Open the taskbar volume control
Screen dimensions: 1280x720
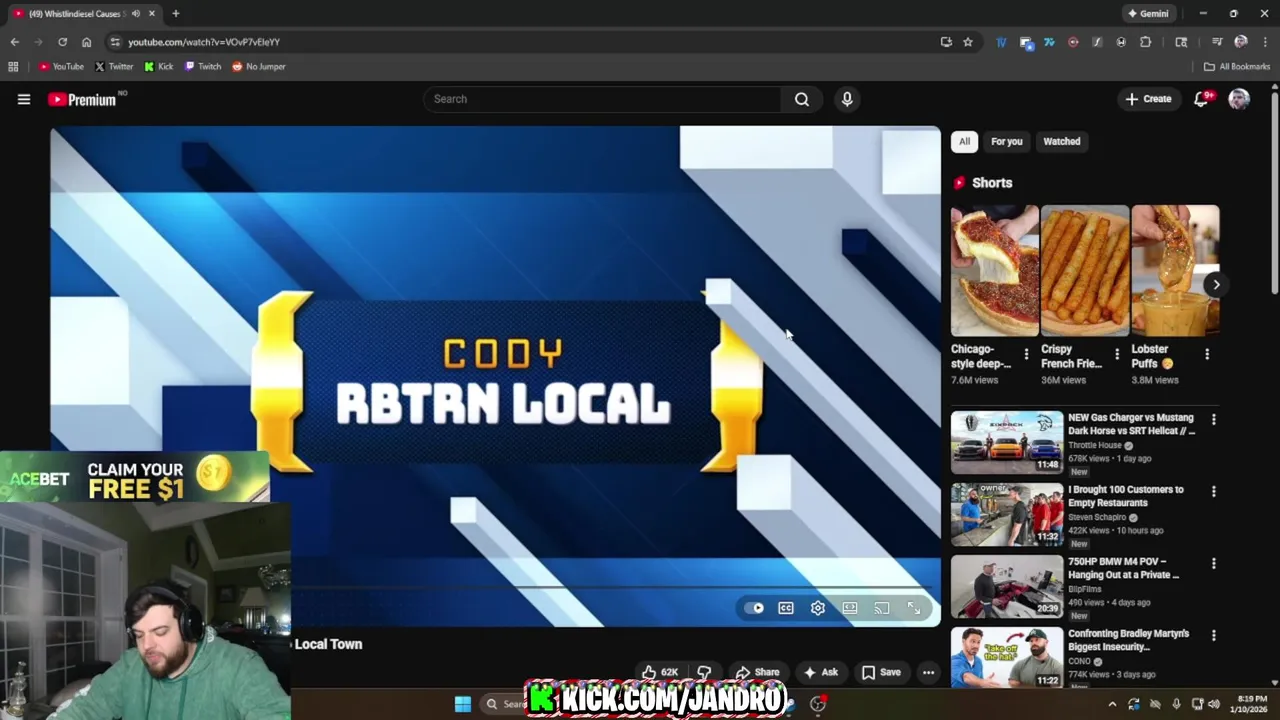[x=1214, y=704]
